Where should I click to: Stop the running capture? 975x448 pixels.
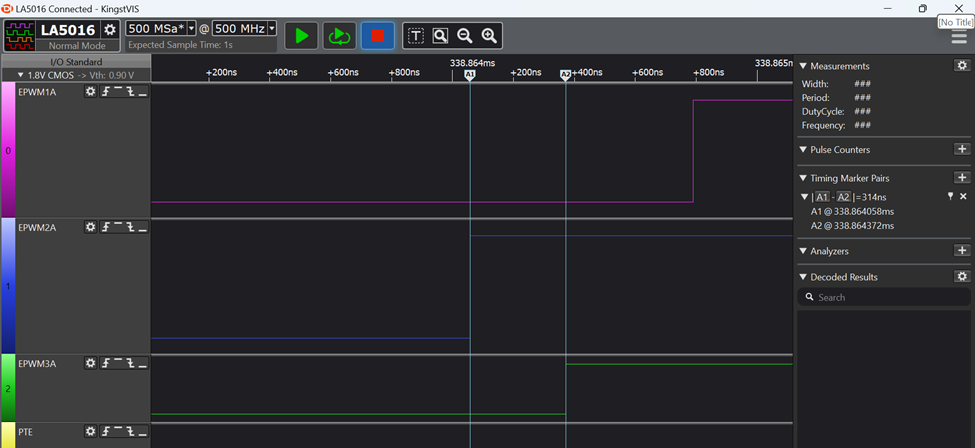click(377, 36)
